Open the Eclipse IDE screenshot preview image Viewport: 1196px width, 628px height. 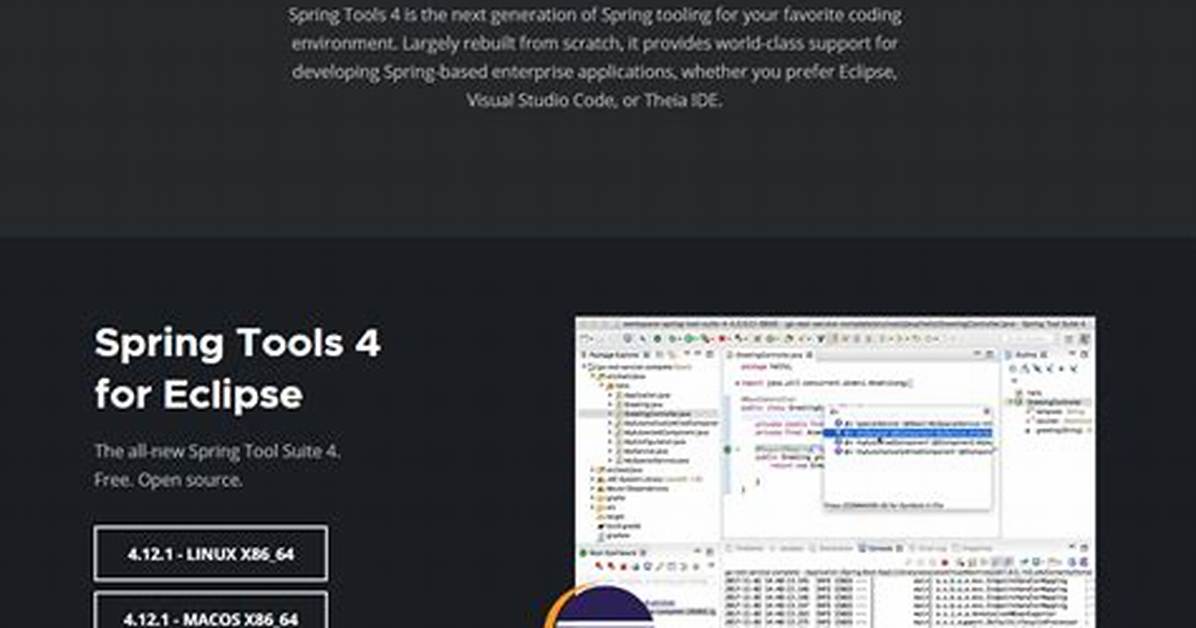(x=835, y=472)
